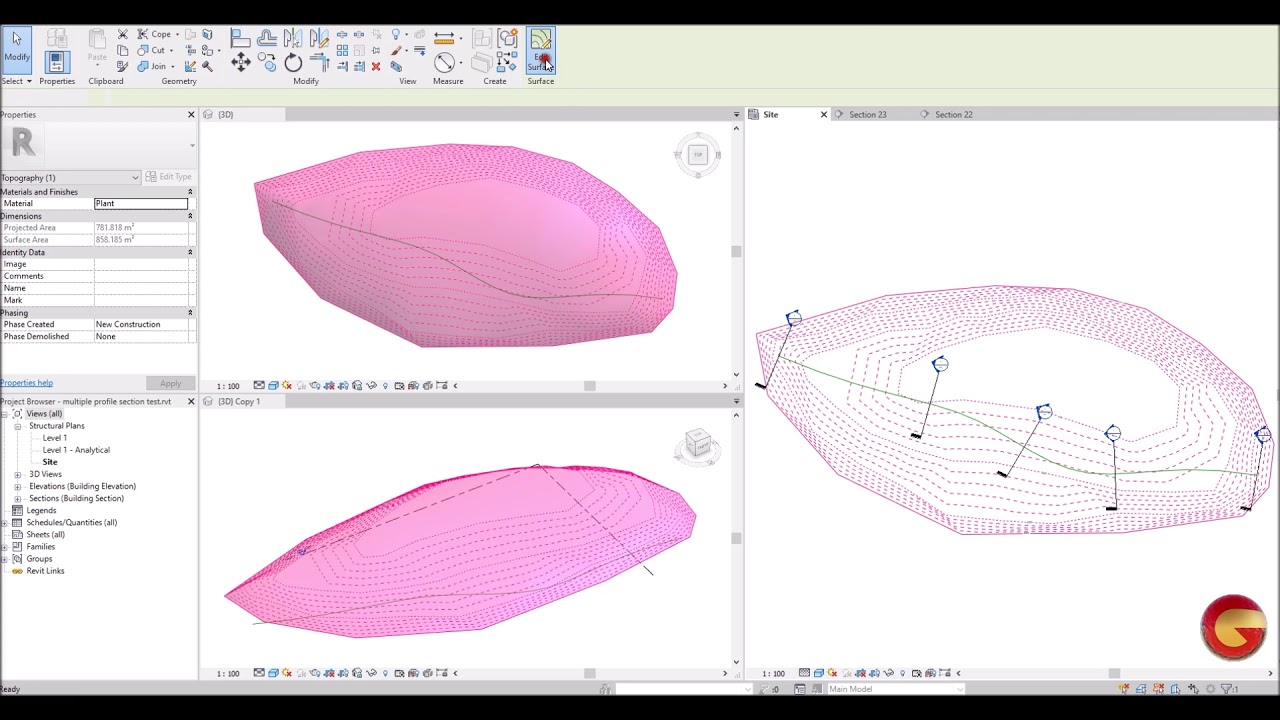This screenshot has width=1280, height=720.
Task: Open the Cope tool dropdown arrow
Action: pos(177,35)
